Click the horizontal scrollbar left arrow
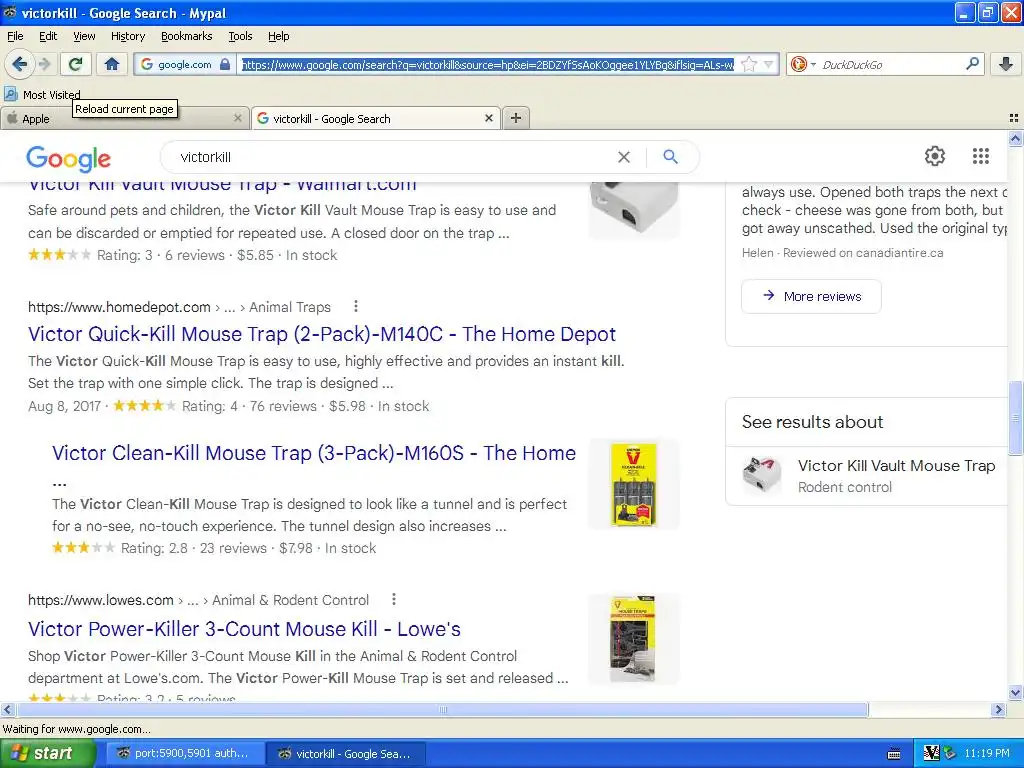Viewport: 1024px width, 768px height. (x=7, y=709)
